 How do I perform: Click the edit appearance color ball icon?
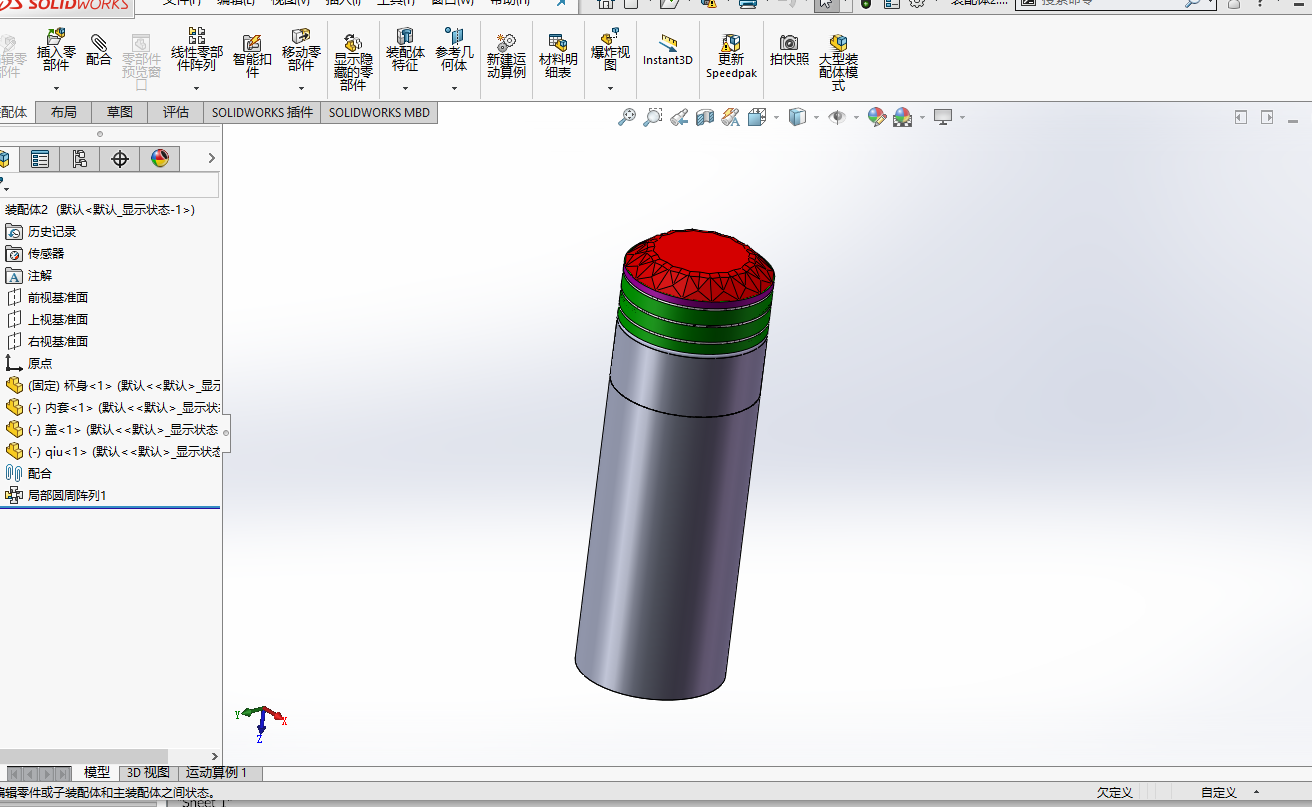point(877,118)
